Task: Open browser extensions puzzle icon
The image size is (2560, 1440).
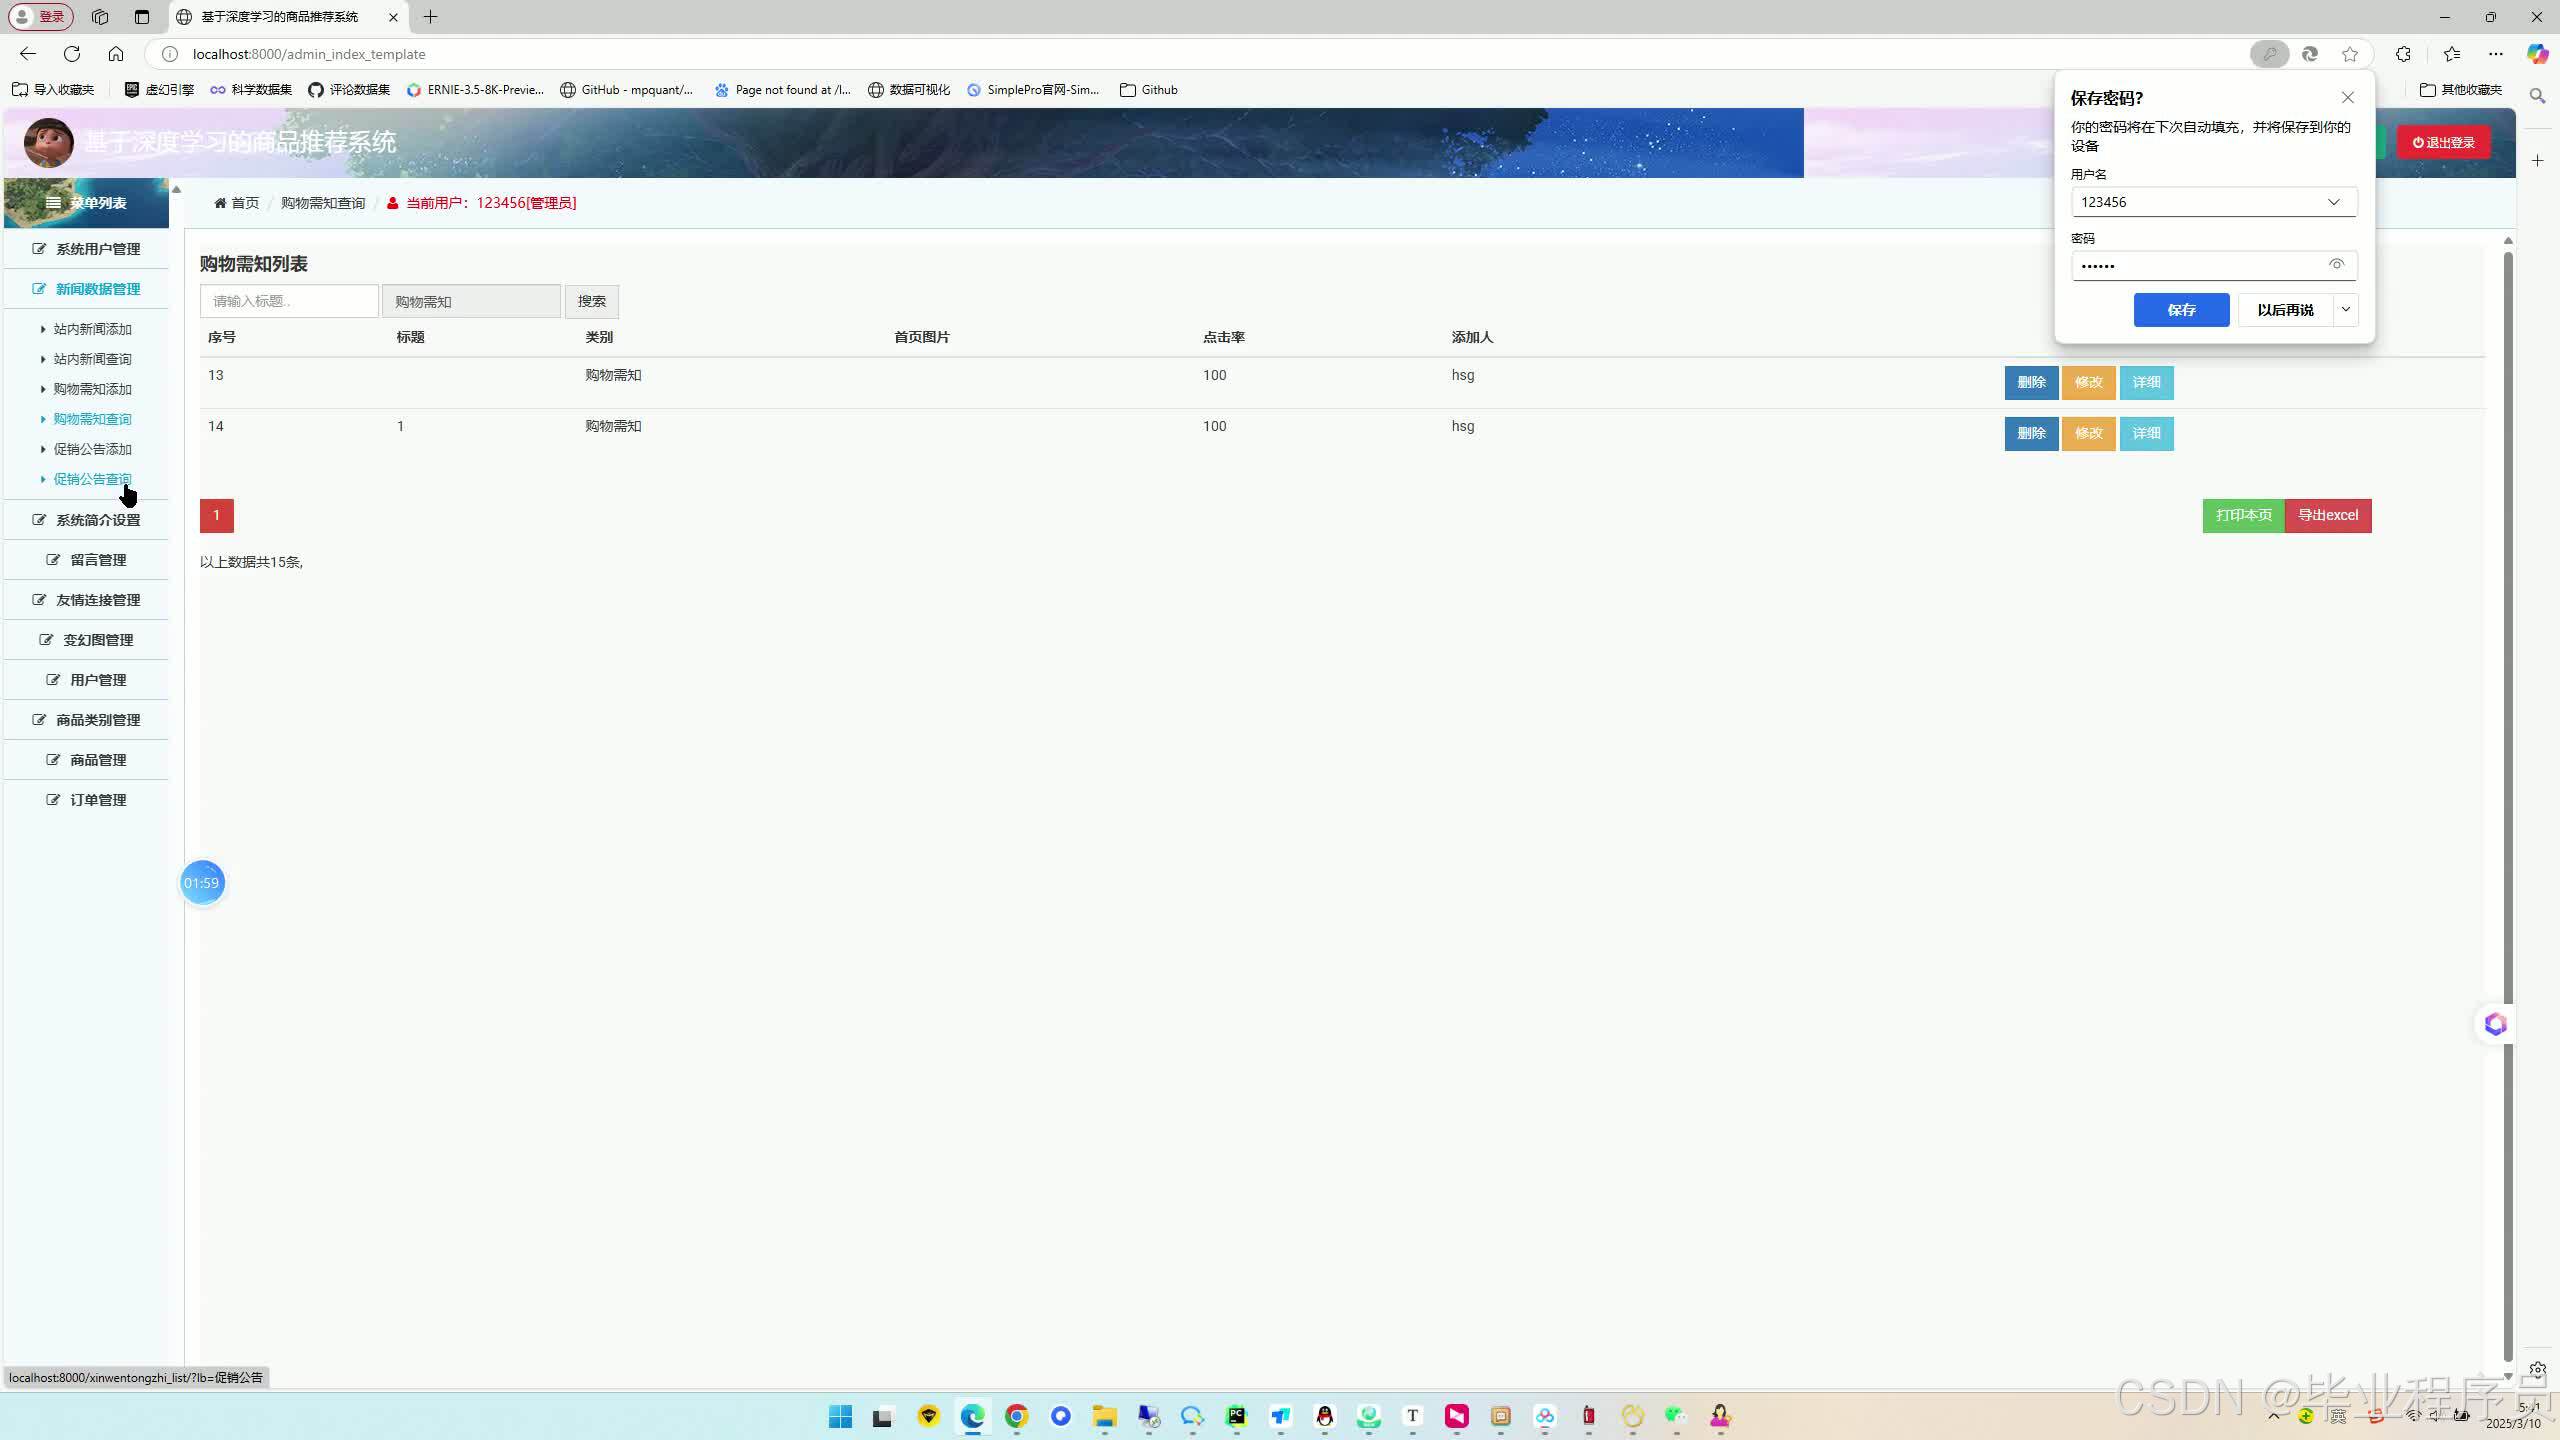Action: (2403, 54)
